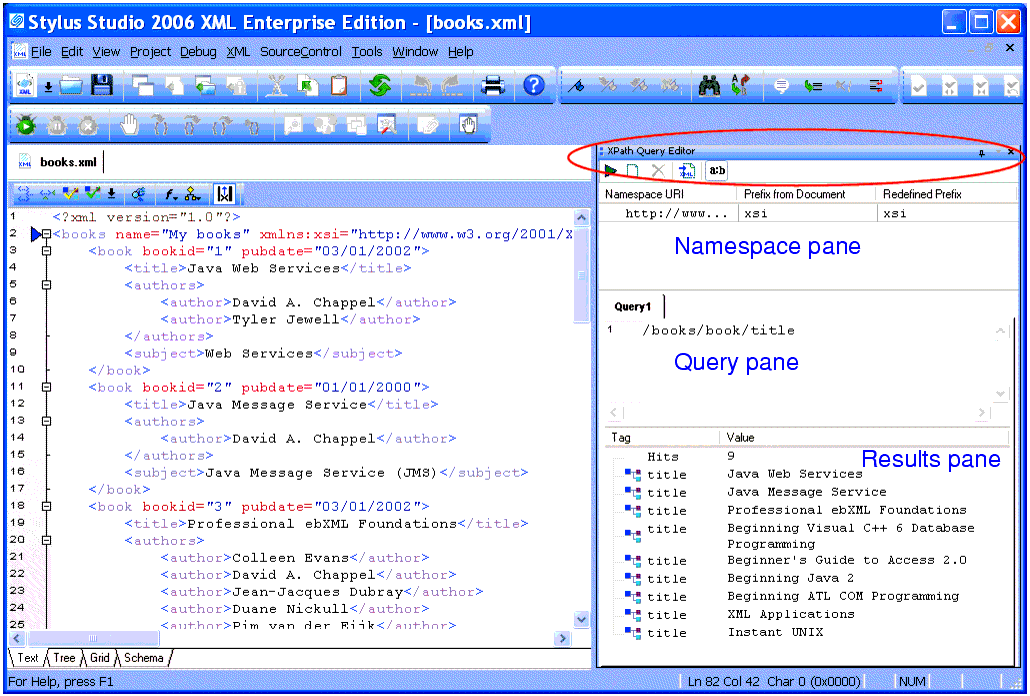This screenshot has height=696, width=1030.
Task: Toggle the a:b namespace prefix button
Action: pyautogui.click(x=717, y=171)
